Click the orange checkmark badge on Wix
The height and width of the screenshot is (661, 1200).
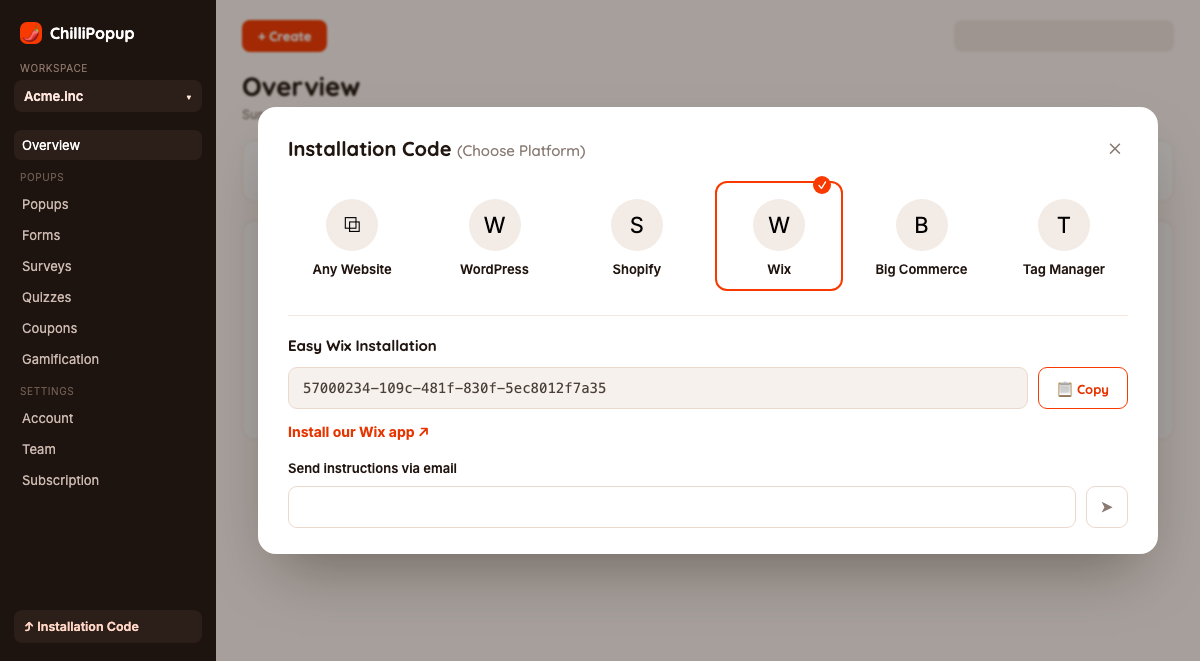[822, 184]
